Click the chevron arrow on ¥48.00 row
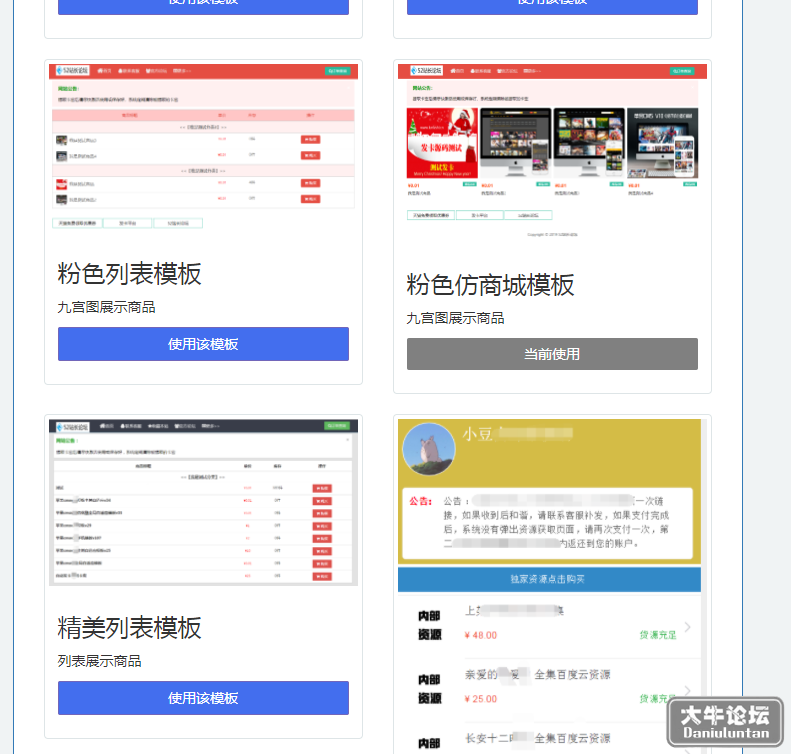 tap(688, 627)
